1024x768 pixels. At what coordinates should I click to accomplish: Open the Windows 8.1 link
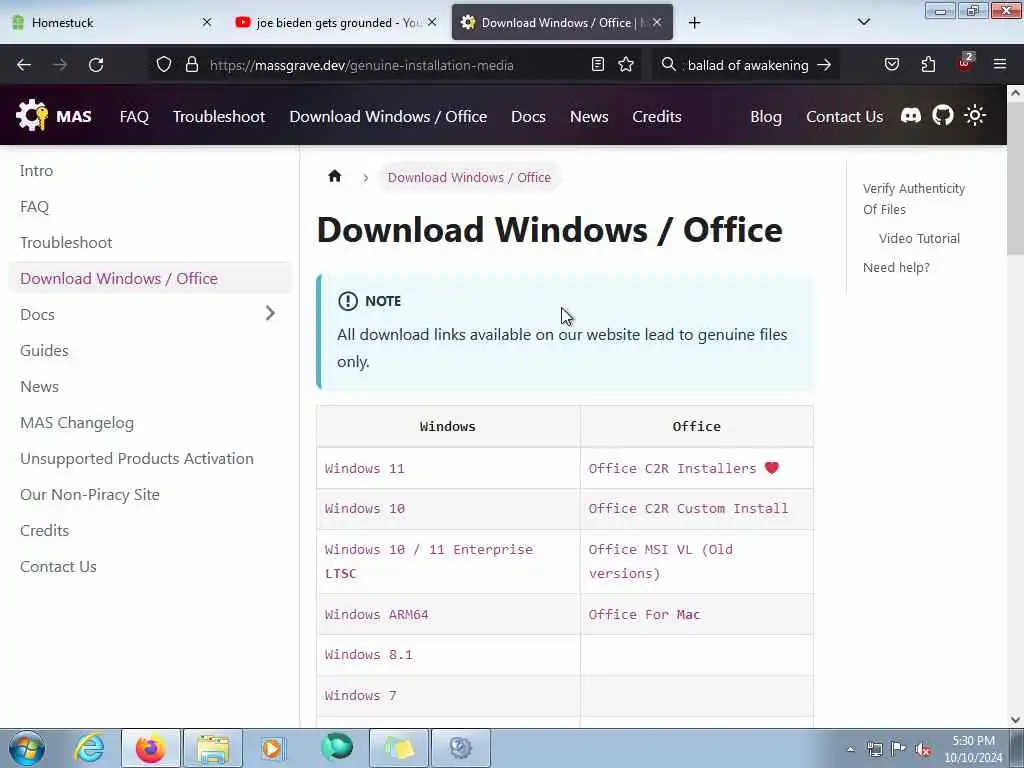[368, 654]
